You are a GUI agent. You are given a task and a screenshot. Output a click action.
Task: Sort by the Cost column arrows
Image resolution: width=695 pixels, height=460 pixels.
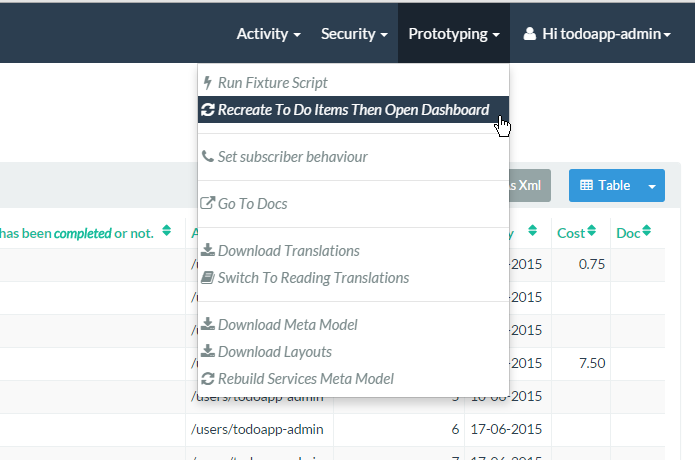(592, 232)
